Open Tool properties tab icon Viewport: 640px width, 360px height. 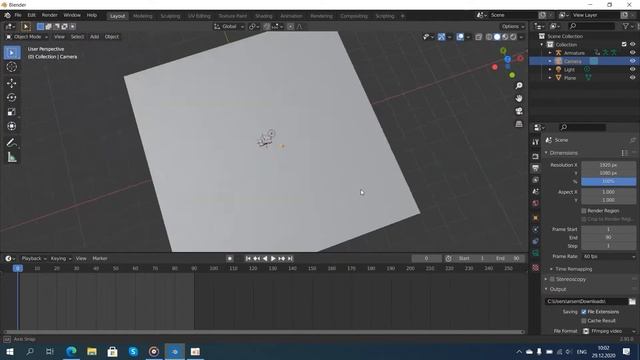(536, 142)
